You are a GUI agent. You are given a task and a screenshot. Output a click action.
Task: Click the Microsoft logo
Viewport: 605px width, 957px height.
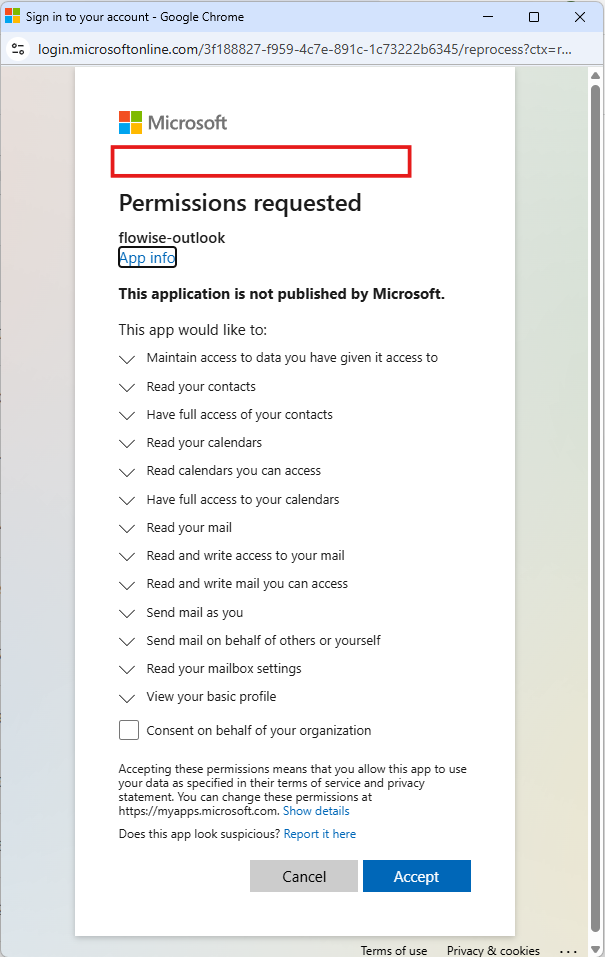(x=173, y=123)
